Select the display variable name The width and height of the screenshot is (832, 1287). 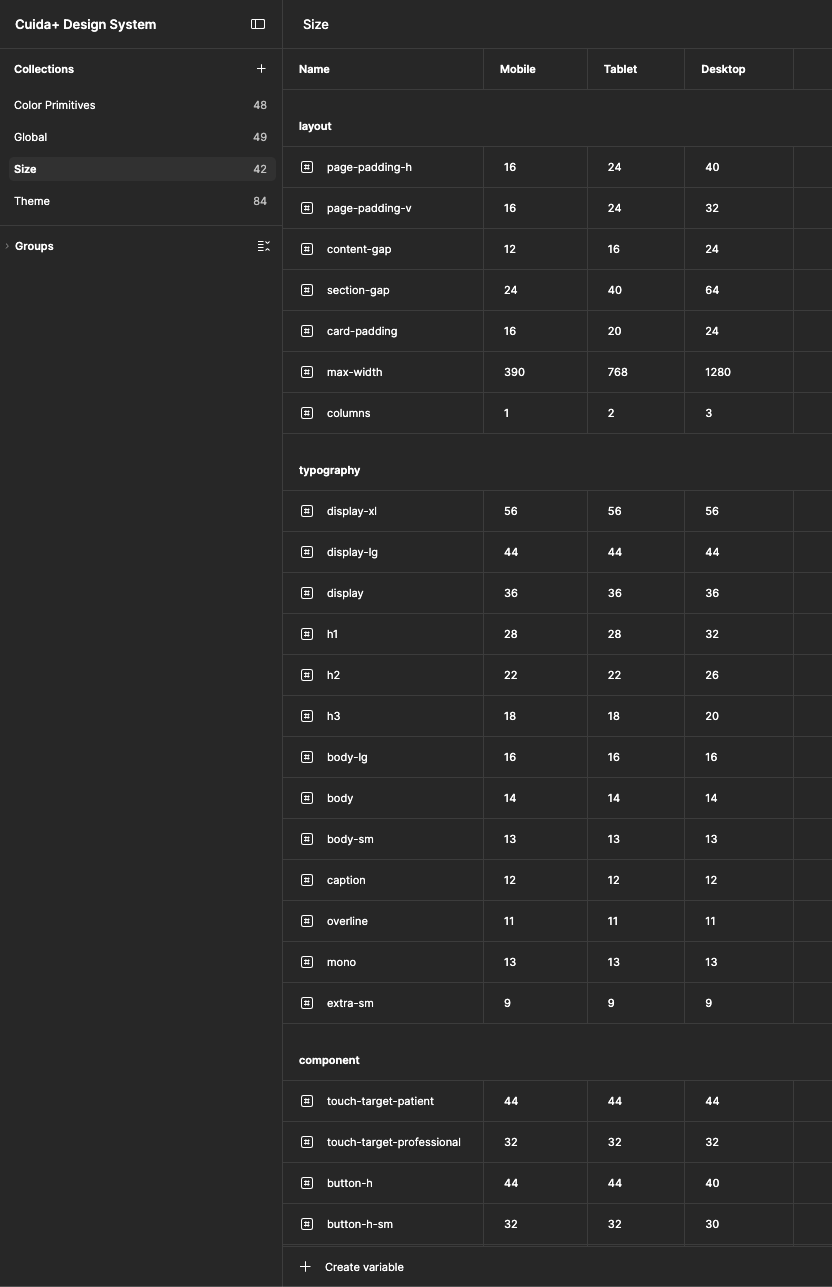pyautogui.click(x=345, y=593)
